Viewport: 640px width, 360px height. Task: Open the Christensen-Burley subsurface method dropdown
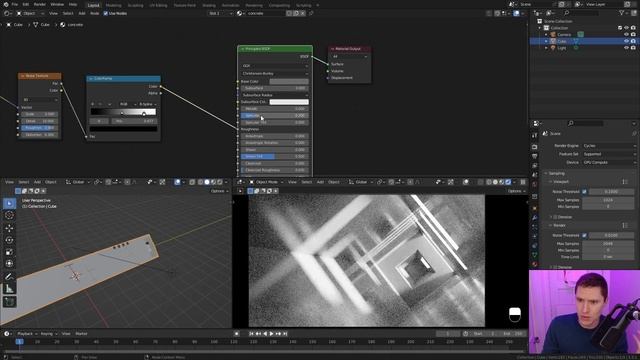[x=275, y=73]
